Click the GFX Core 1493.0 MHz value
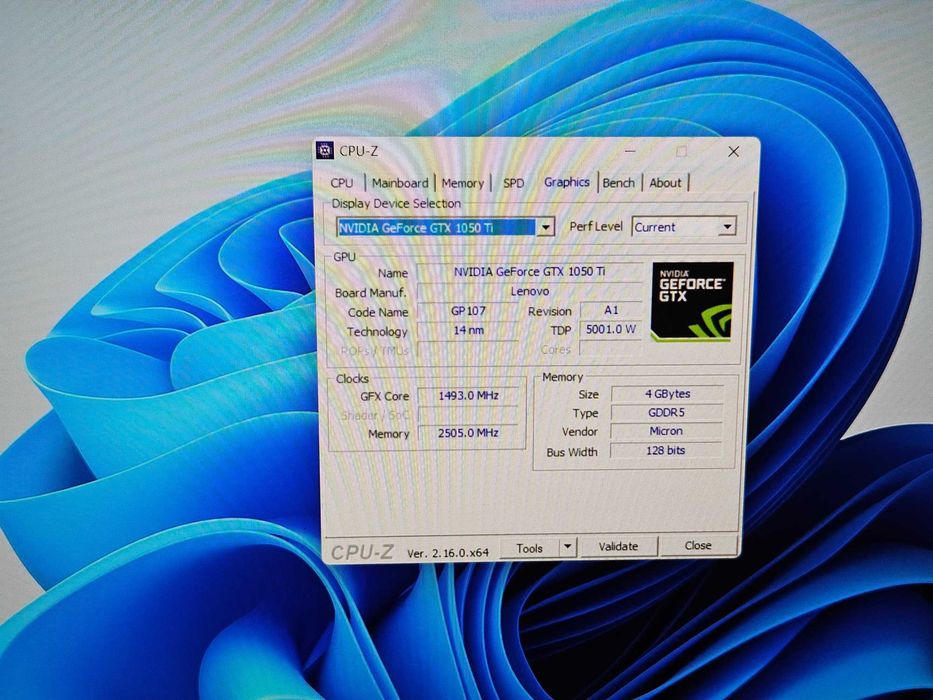 pyautogui.click(x=468, y=395)
